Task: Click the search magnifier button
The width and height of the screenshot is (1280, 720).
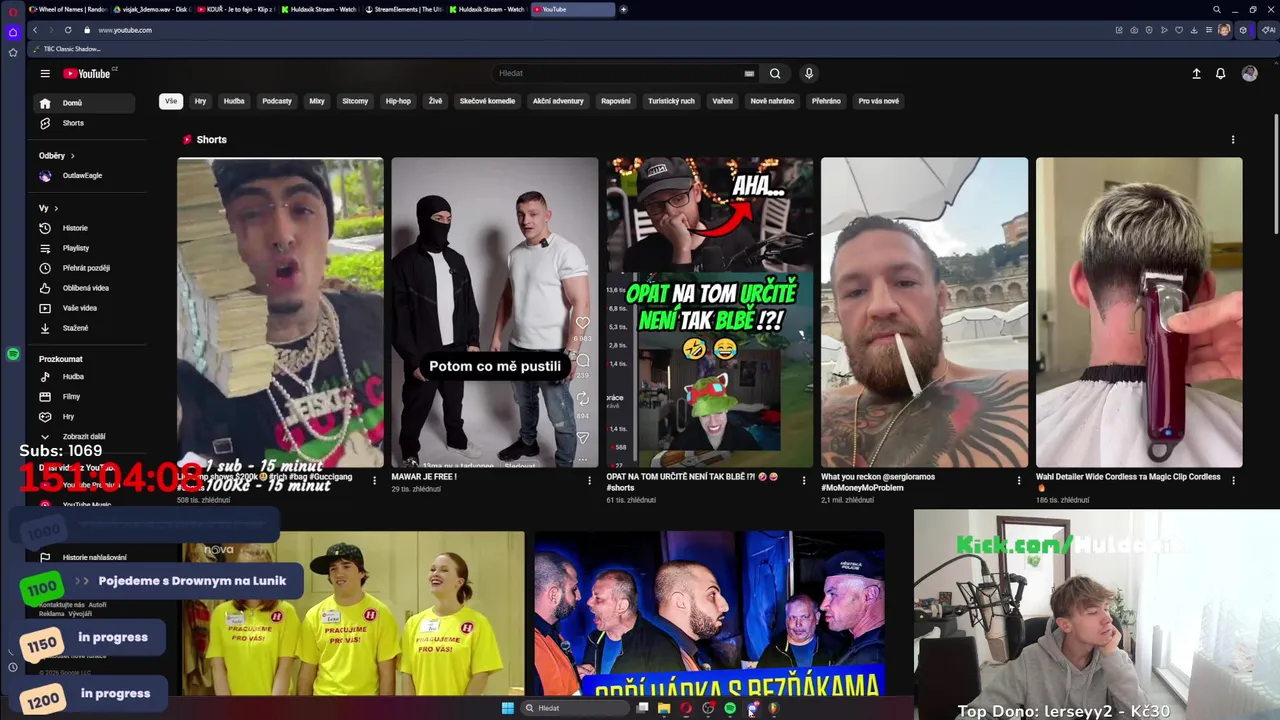Action: click(x=775, y=73)
